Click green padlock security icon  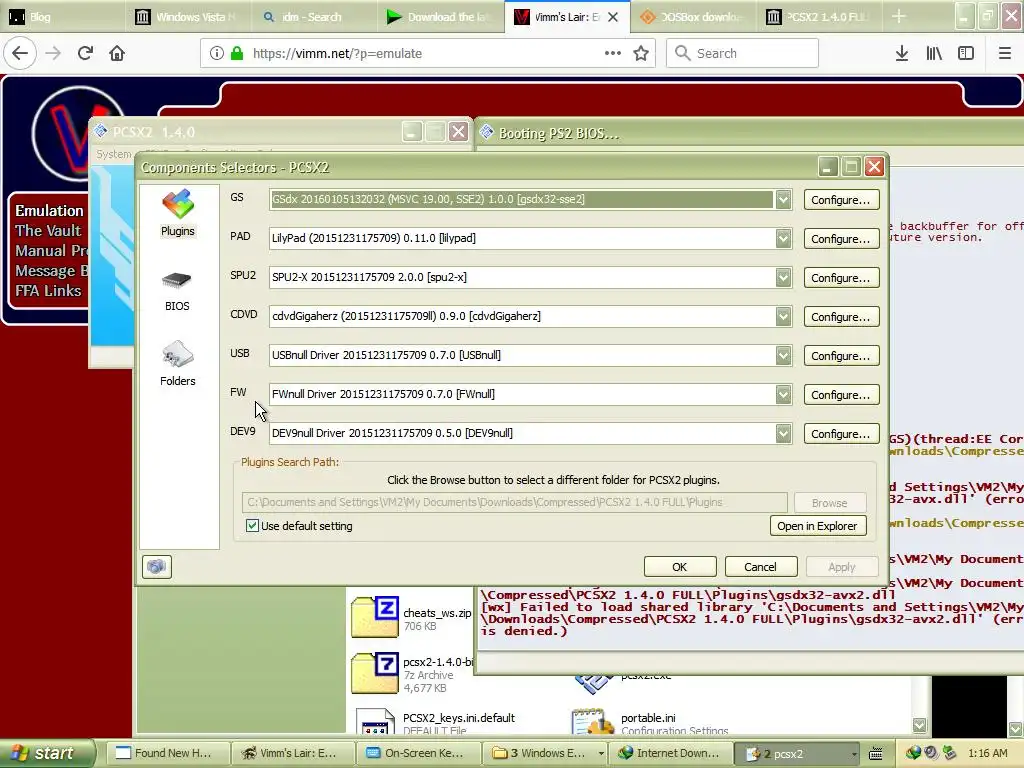click(237, 53)
